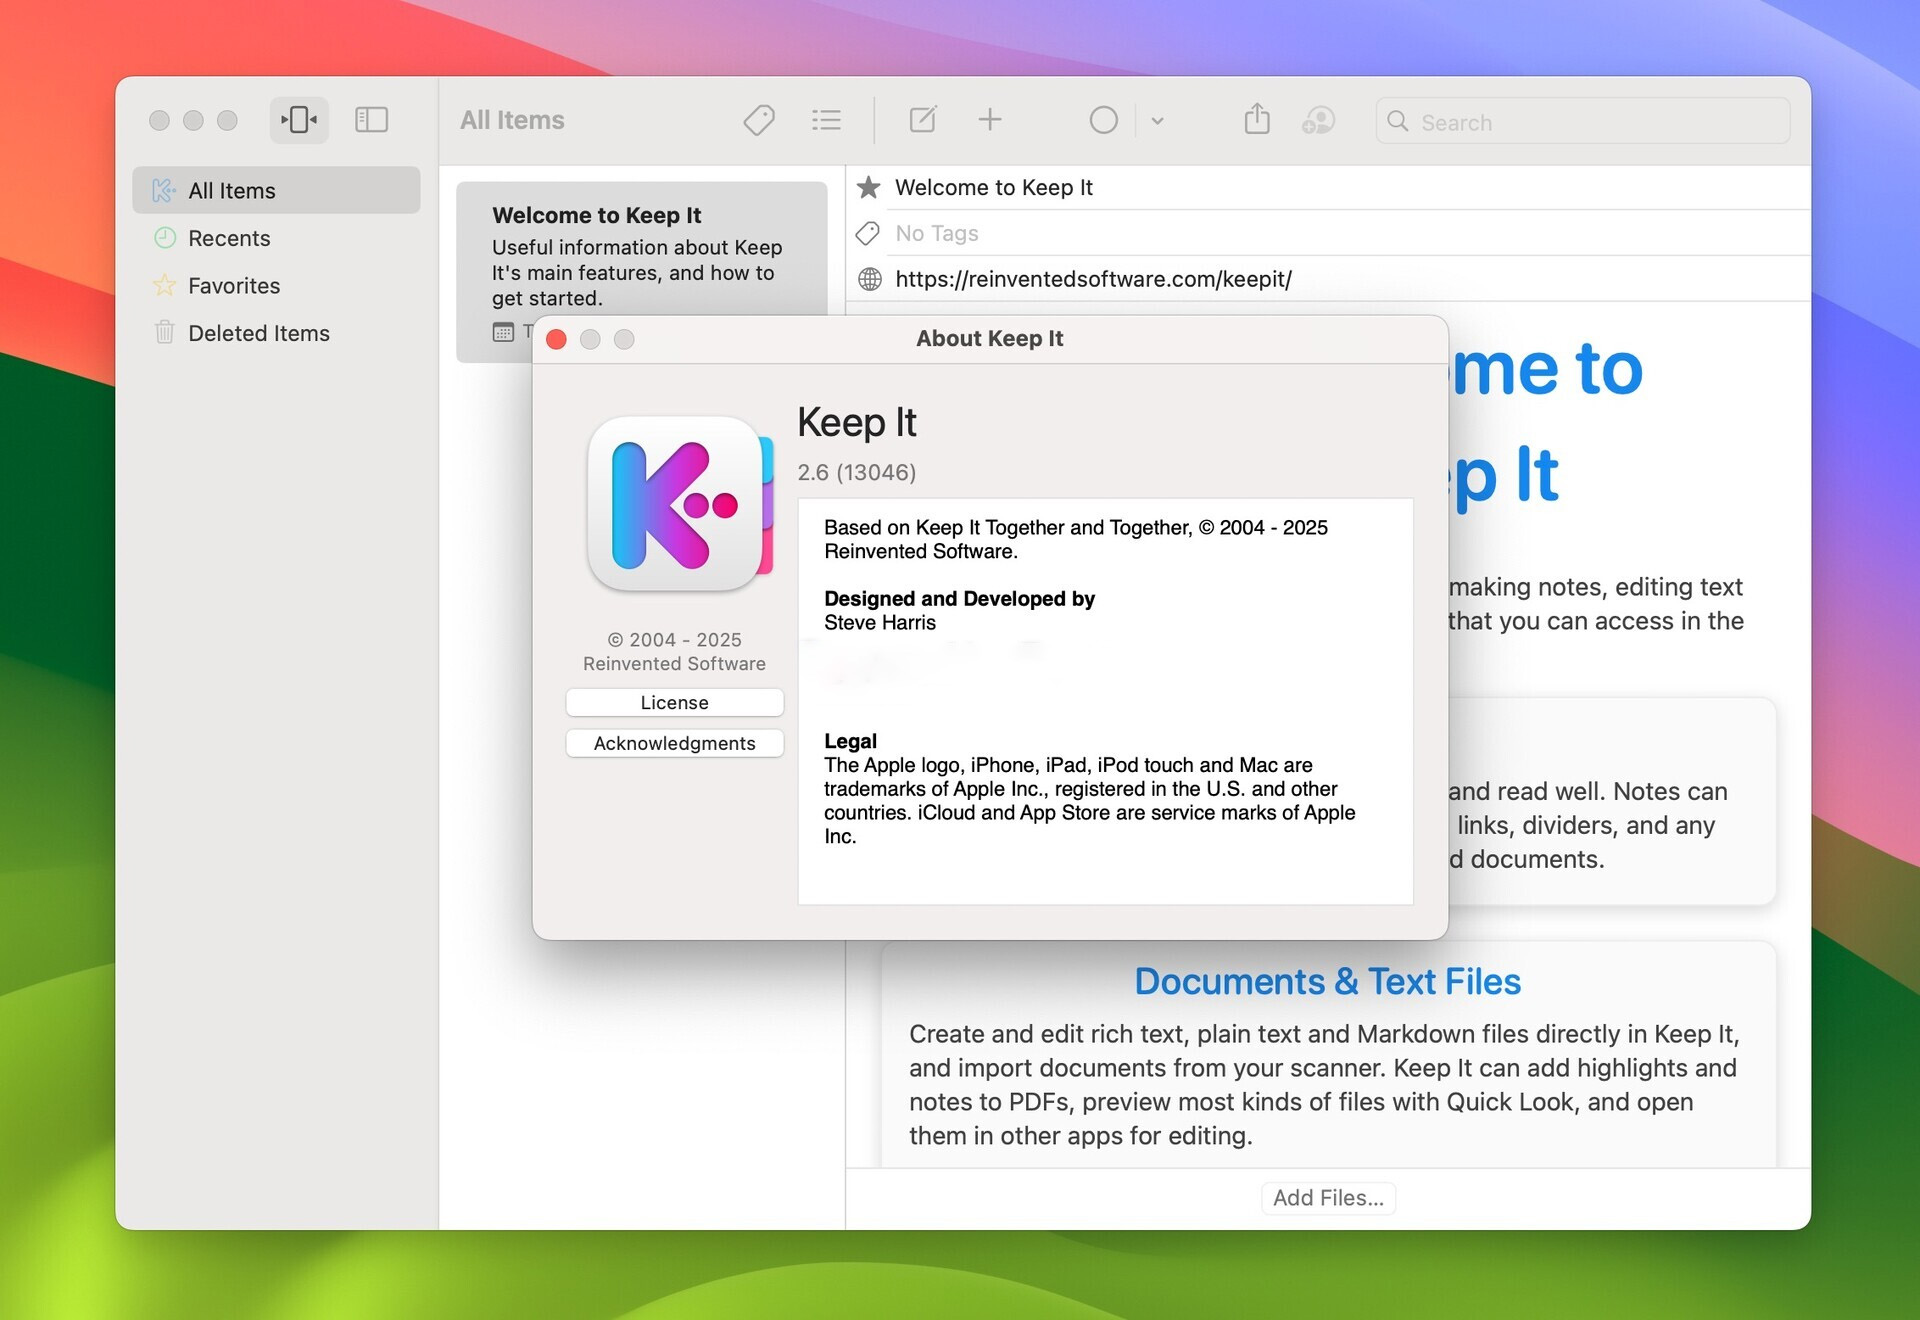1920x1320 pixels.
Task: Select All Items in sidebar
Action: [x=276, y=190]
